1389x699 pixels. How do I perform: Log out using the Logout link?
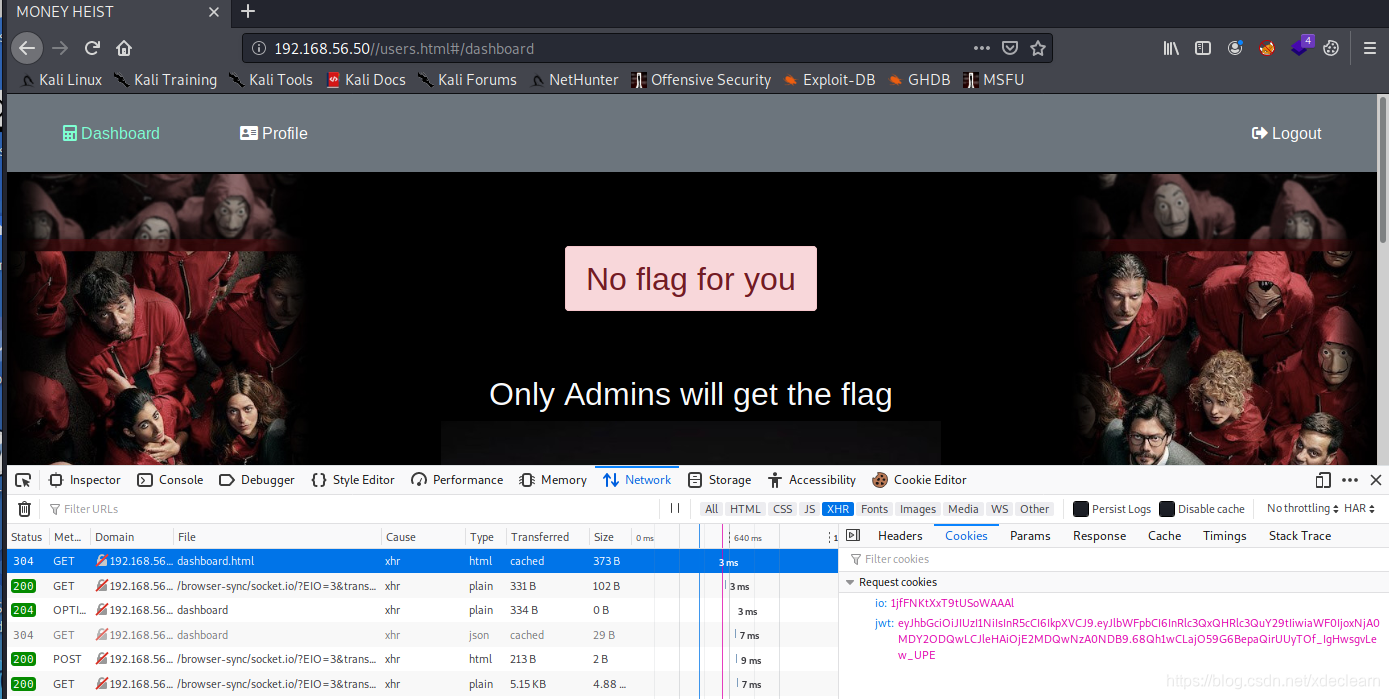point(1286,133)
